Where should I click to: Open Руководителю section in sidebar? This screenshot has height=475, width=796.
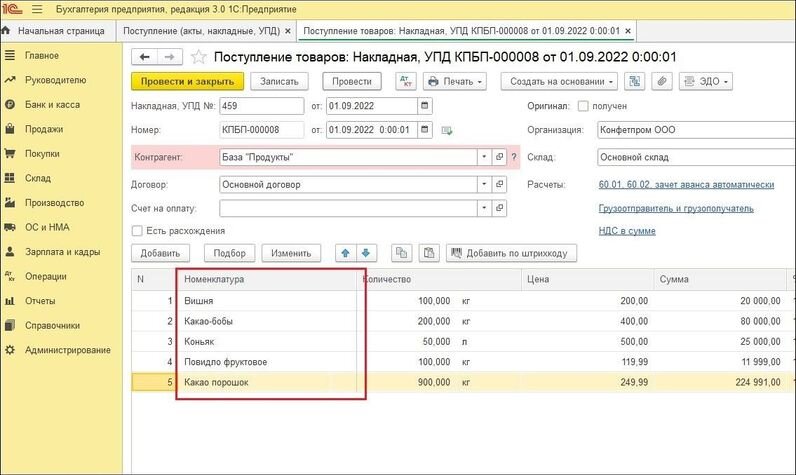55,80
